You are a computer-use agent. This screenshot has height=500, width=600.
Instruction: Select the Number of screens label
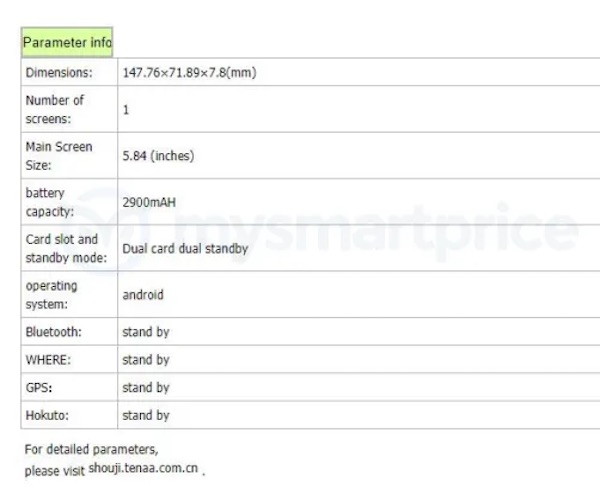[54, 109]
